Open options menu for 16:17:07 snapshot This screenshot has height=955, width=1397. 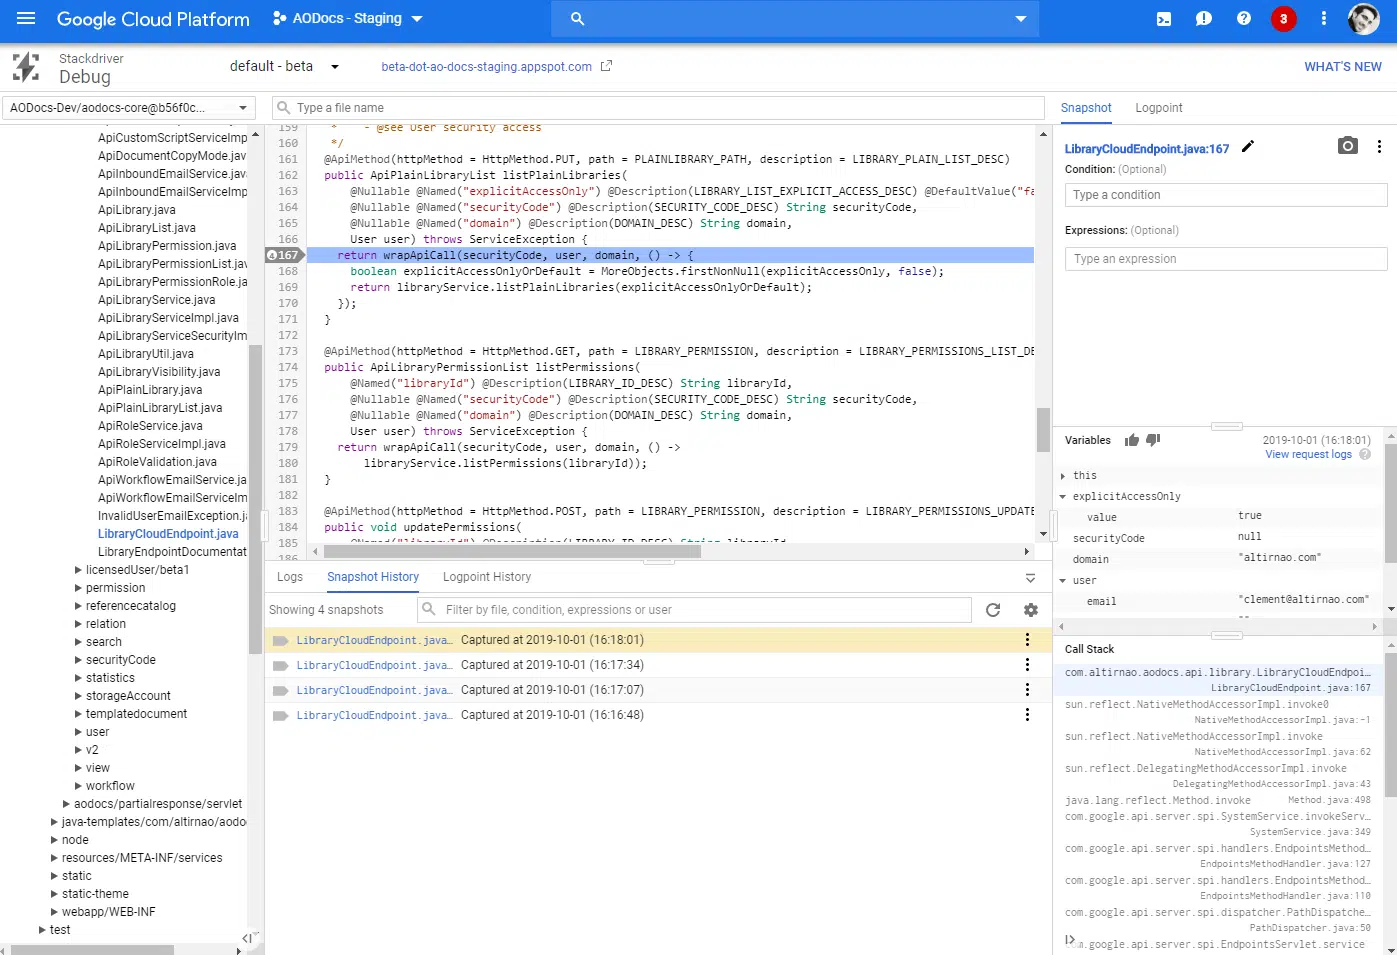1027,690
